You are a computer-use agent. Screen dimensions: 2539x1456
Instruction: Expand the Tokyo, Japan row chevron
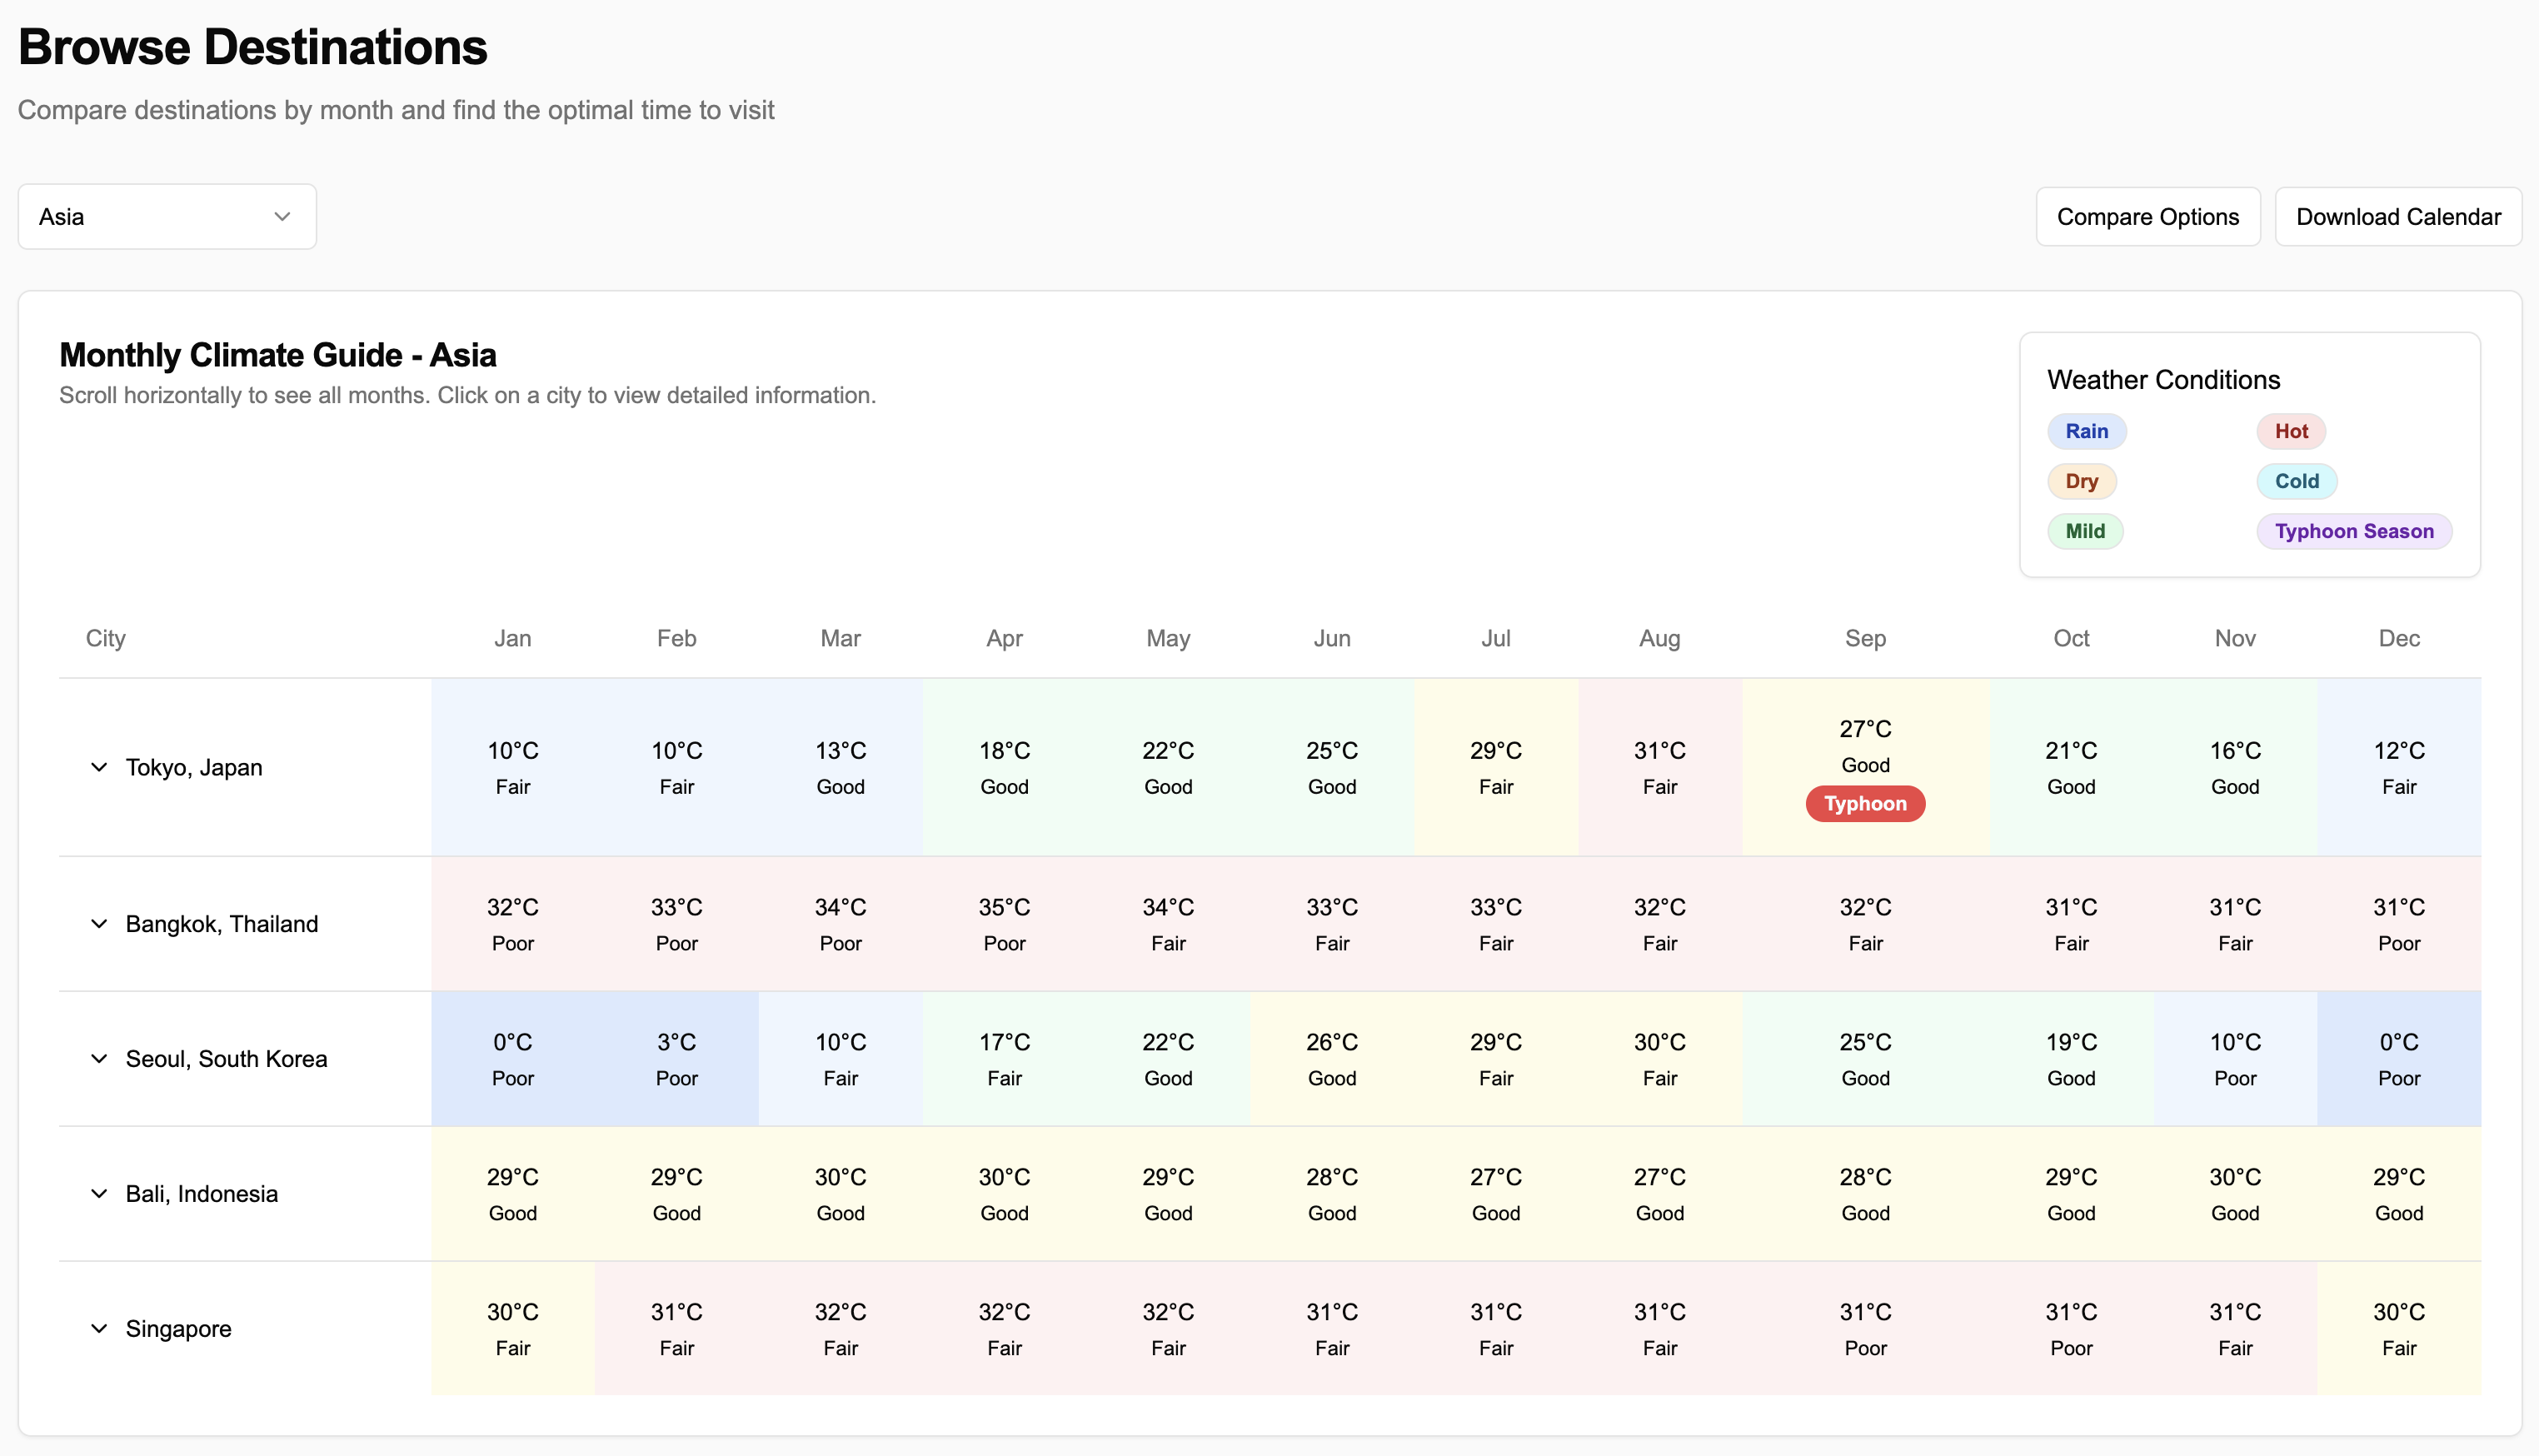point(99,767)
